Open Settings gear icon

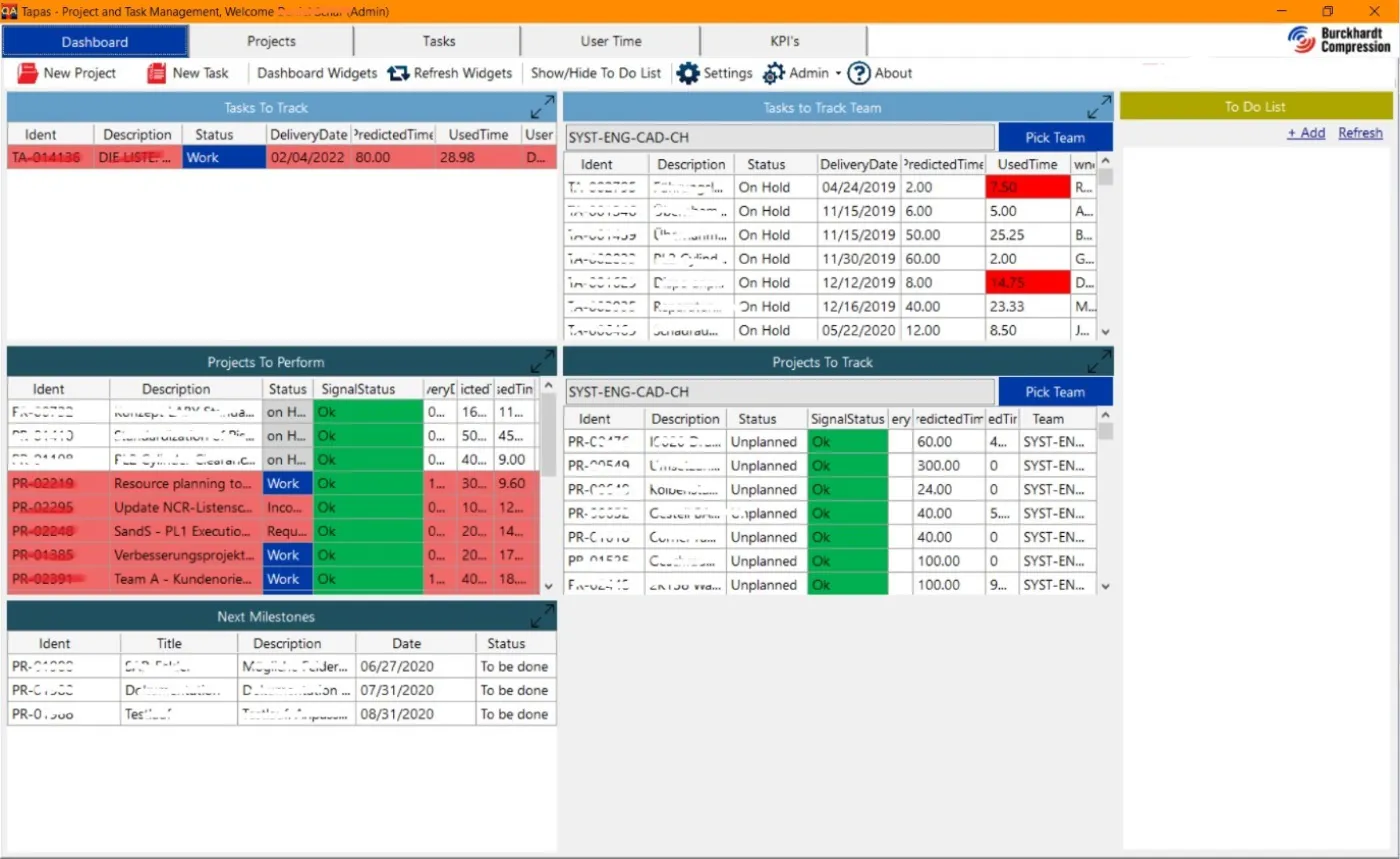coord(688,73)
